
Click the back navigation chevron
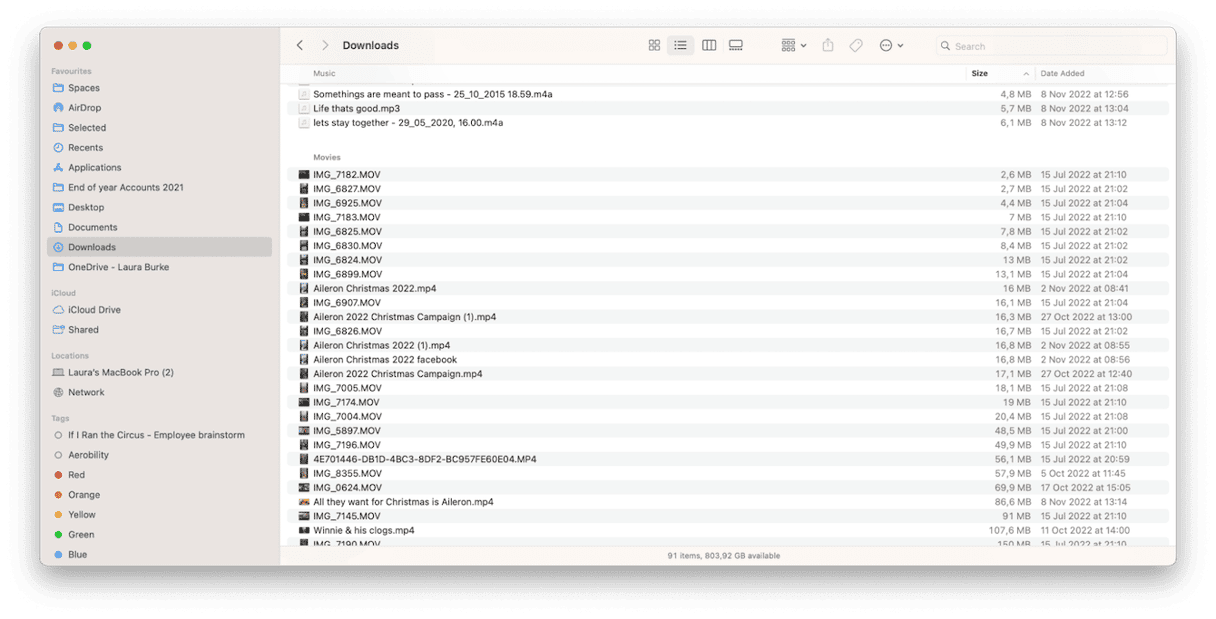[299, 45]
